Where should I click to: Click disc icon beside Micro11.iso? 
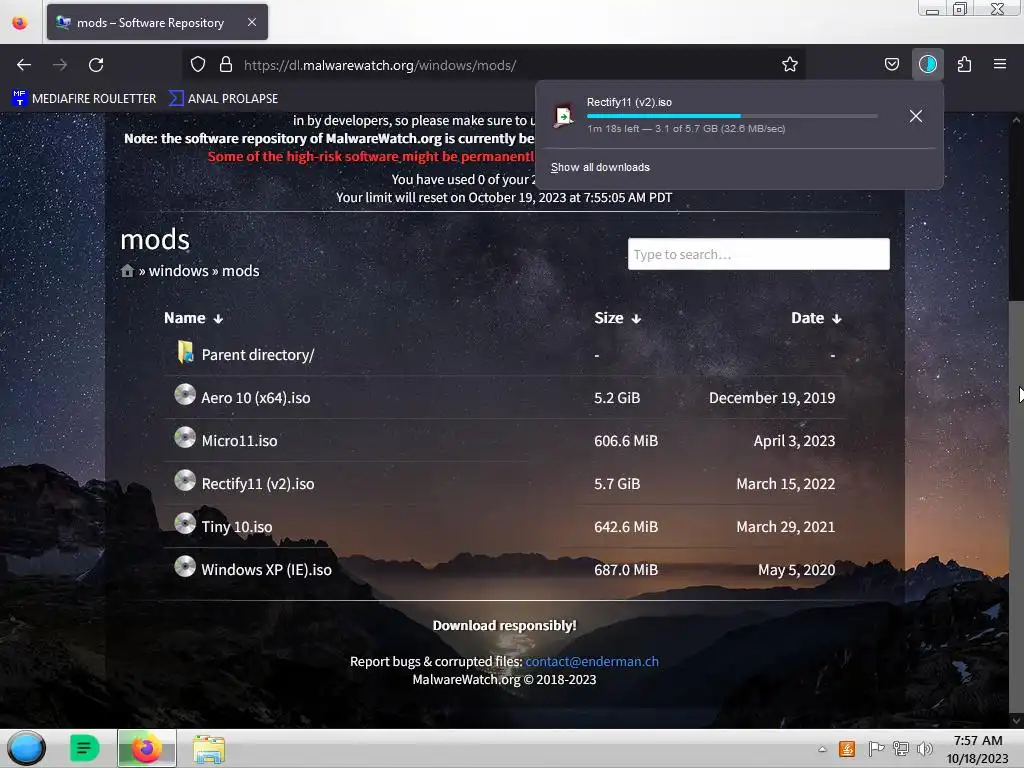tap(185, 438)
